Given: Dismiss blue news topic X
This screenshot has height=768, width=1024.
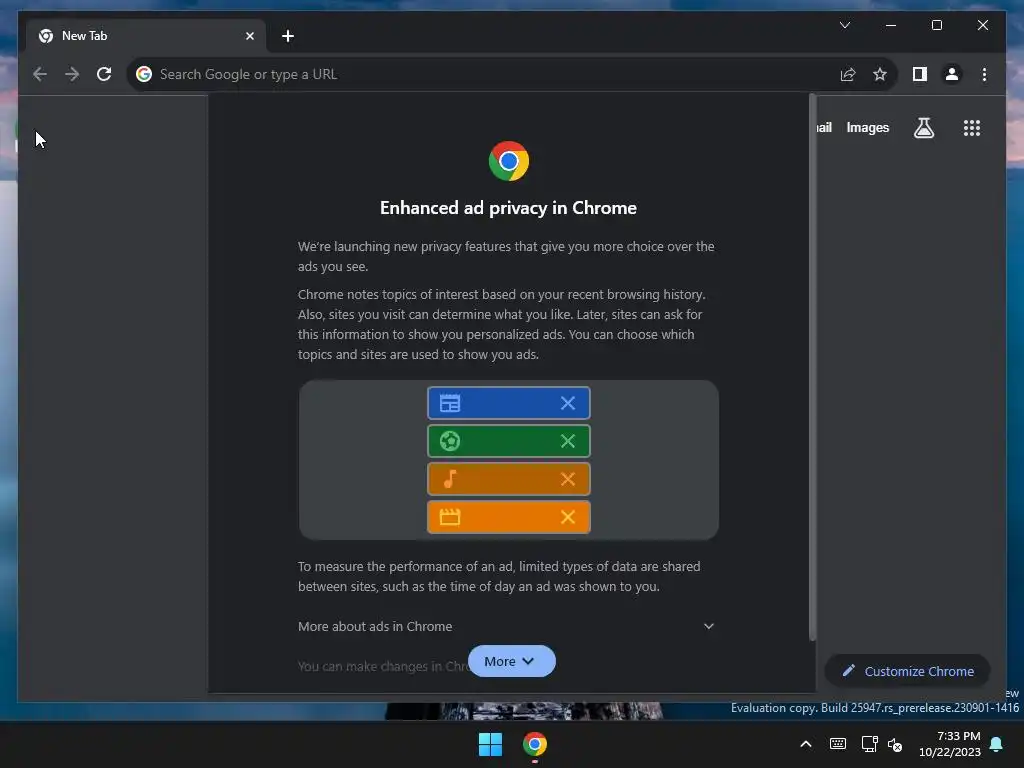Looking at the screenshot, I should click(x=568, y=403).
